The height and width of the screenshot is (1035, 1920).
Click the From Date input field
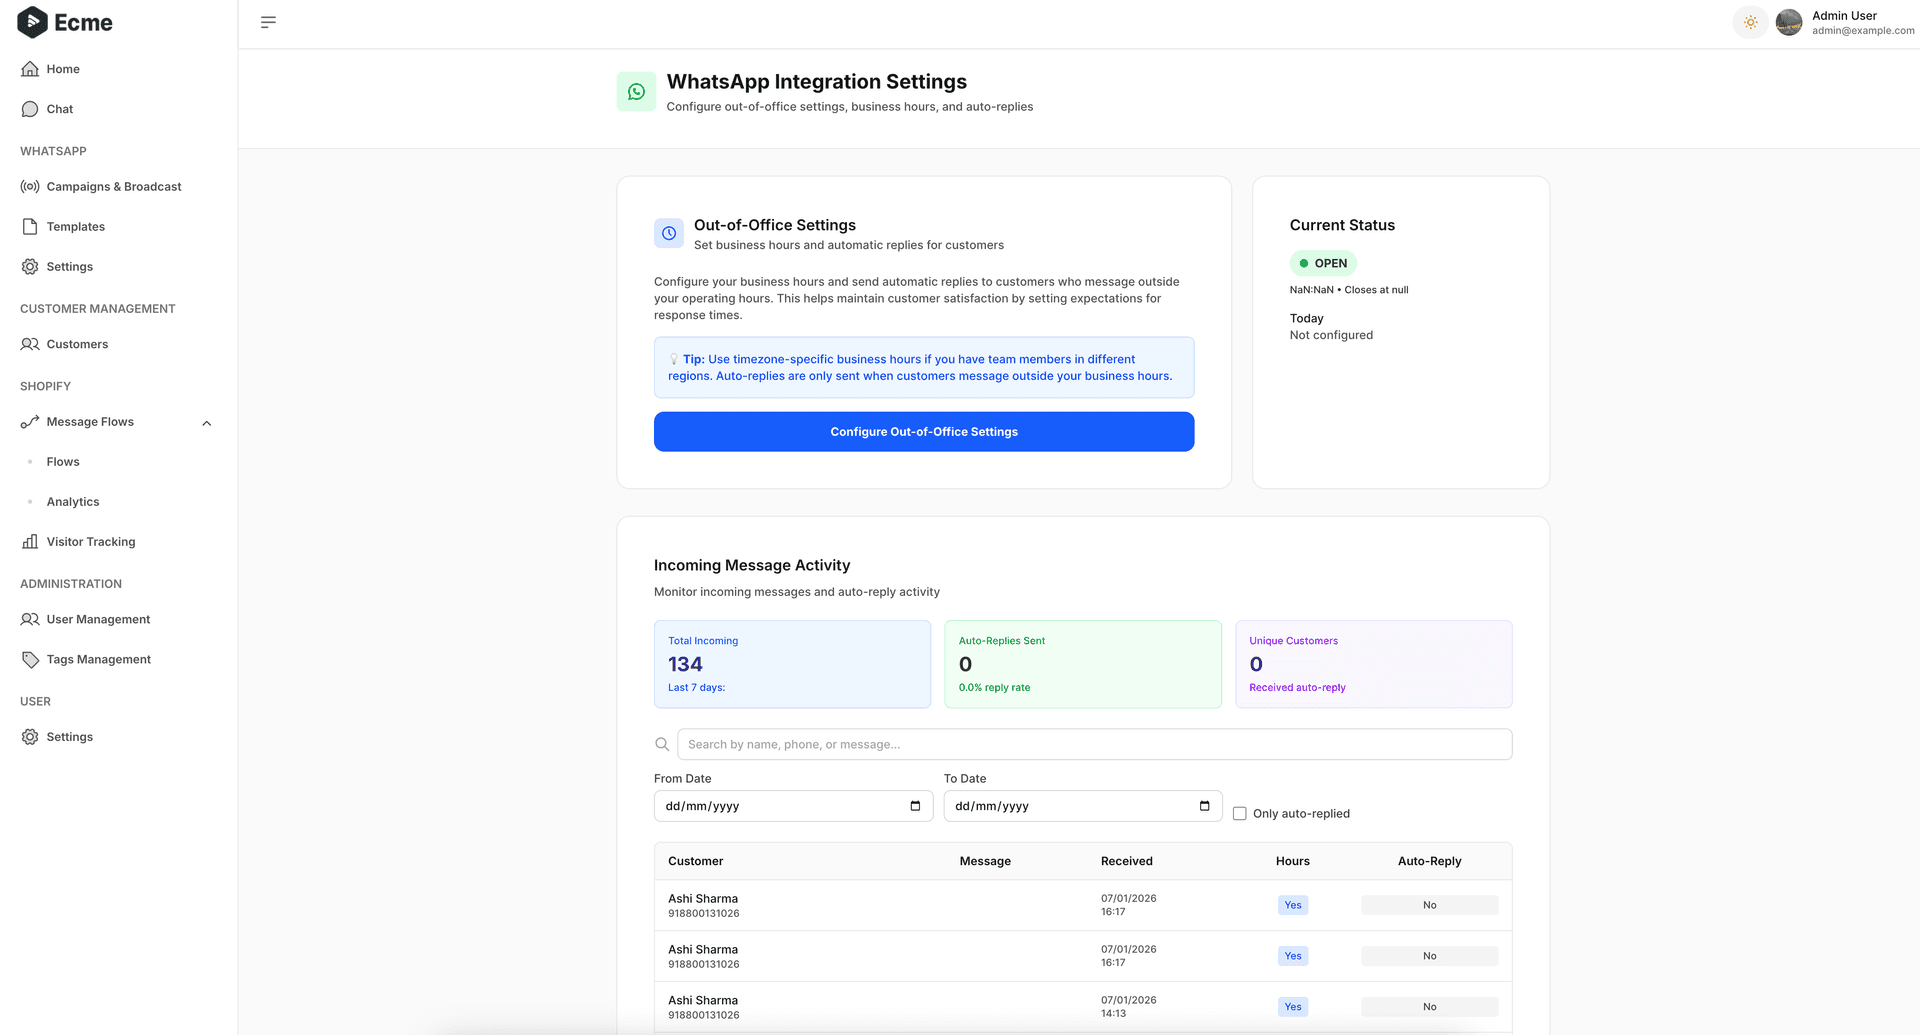point(780,806)
